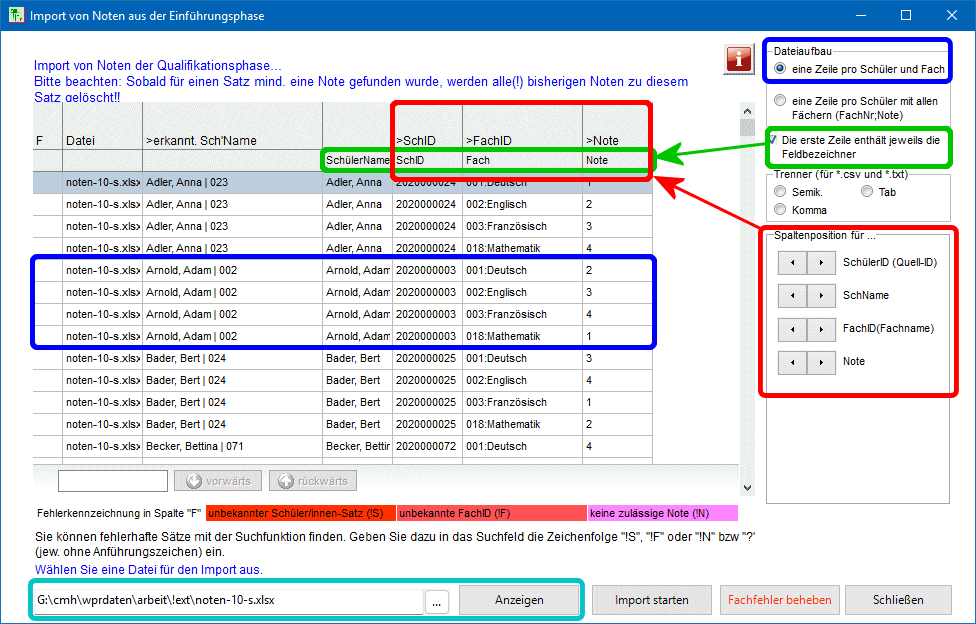Image resolution: width=976 pixels, height=624 pixels.
Task: Select the Arnold, Adam 001:Deutsch row
Action: tap(342, 270)
